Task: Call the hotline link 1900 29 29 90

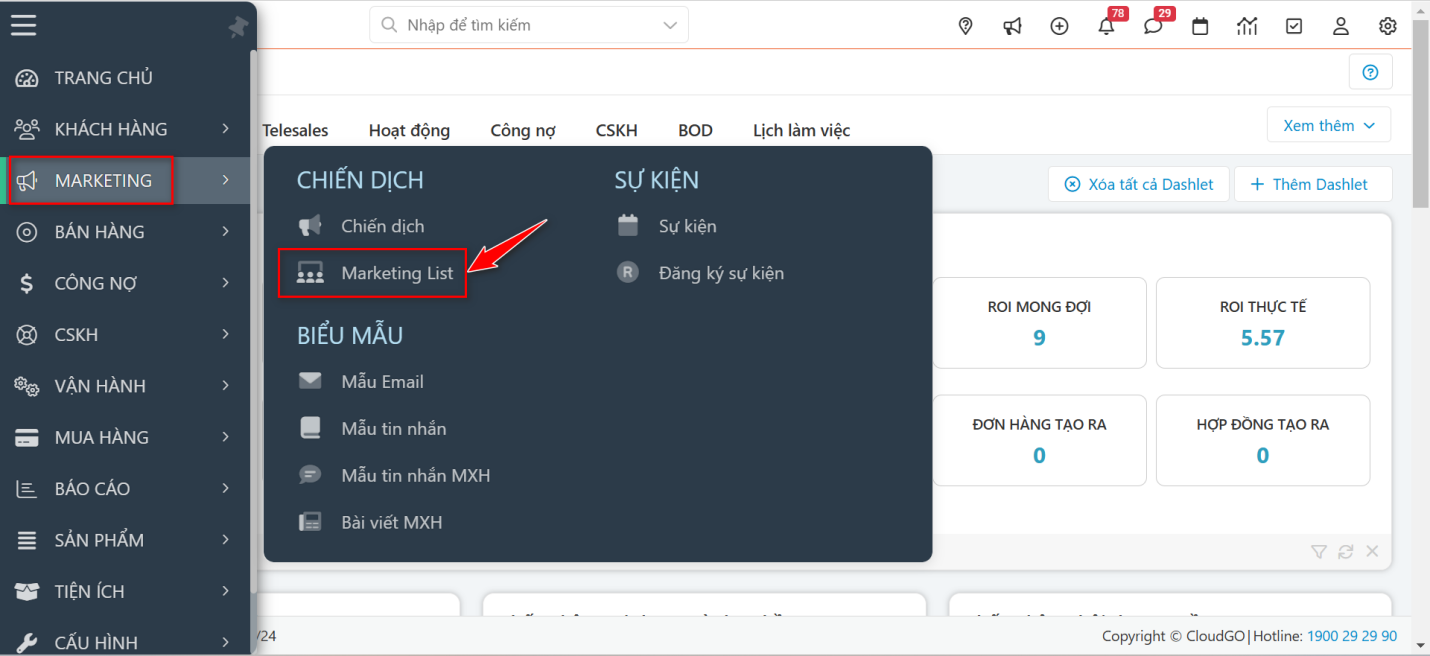Action: click(1352, 636)
